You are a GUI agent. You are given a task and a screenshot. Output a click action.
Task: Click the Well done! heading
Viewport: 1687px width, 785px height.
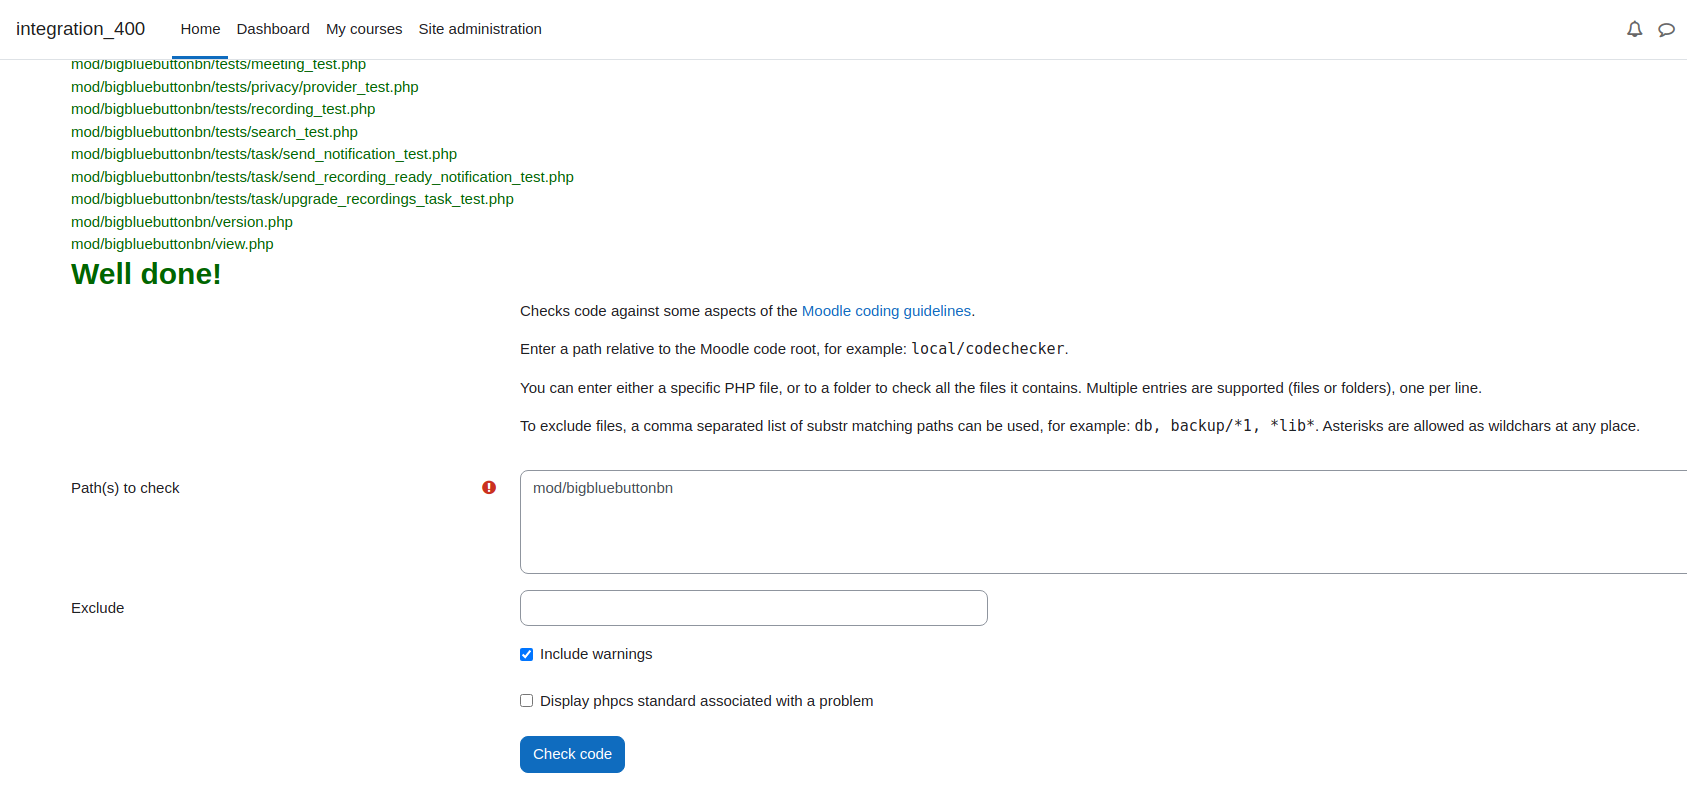click(146, 274)
